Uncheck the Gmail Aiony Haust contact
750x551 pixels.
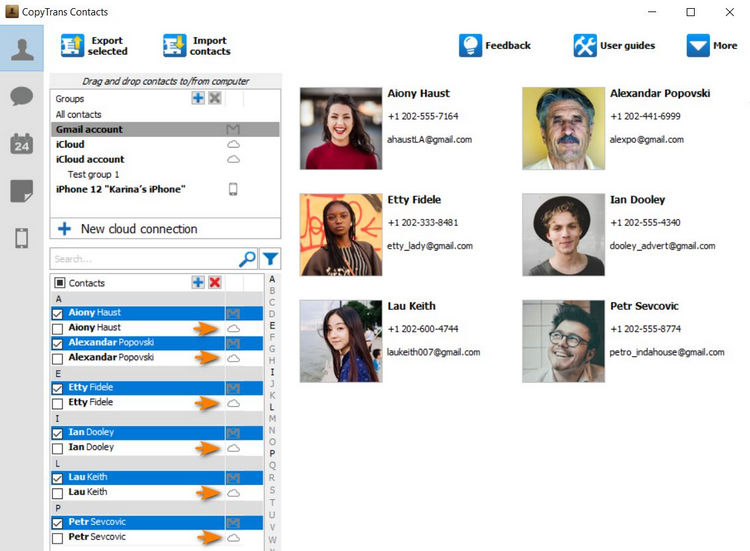click(x=57, y=314)
